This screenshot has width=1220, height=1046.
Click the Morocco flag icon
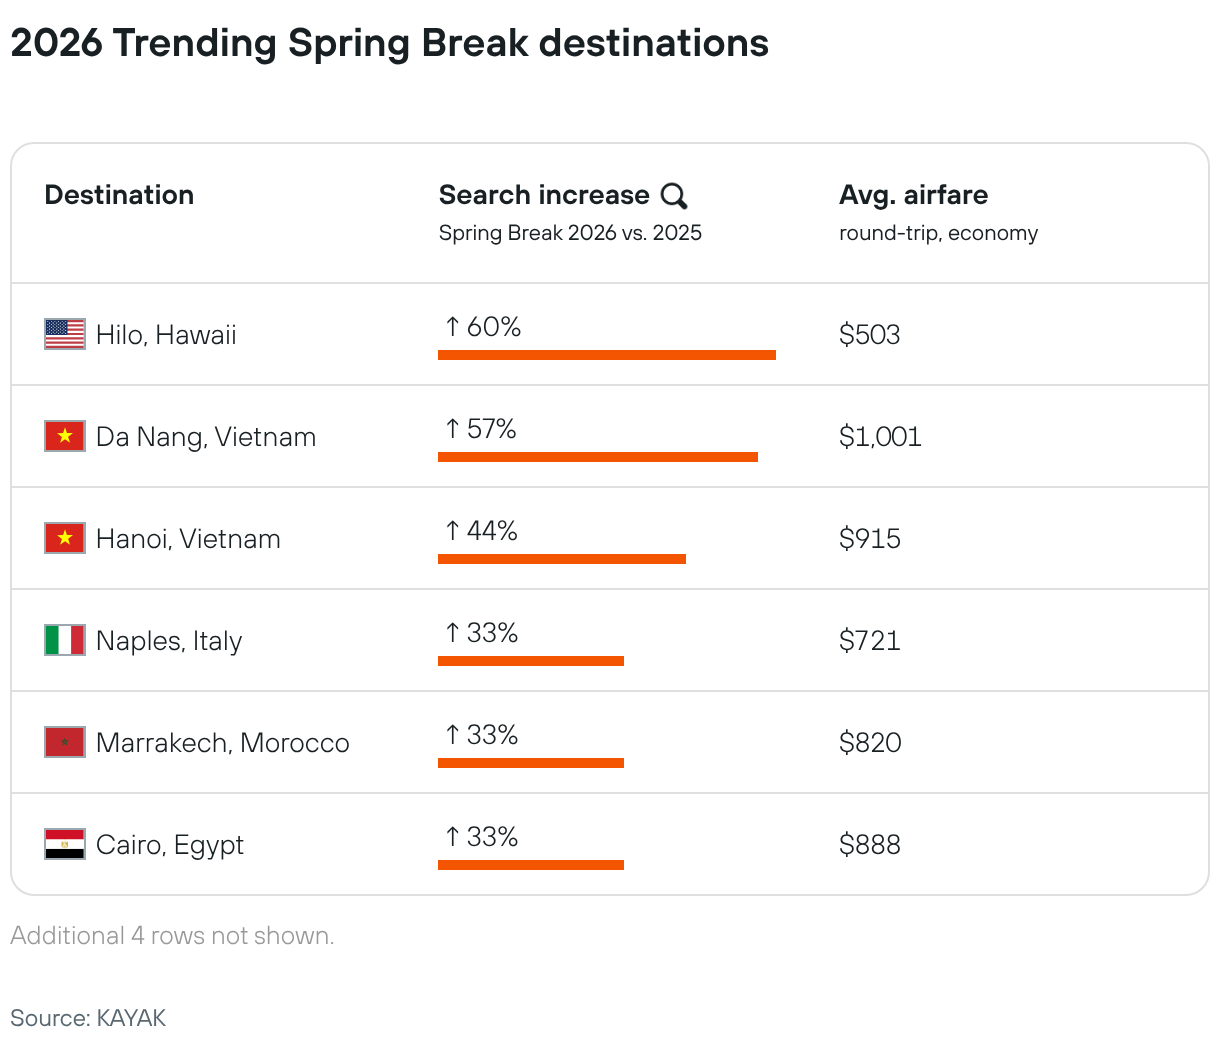click(65, 742)
